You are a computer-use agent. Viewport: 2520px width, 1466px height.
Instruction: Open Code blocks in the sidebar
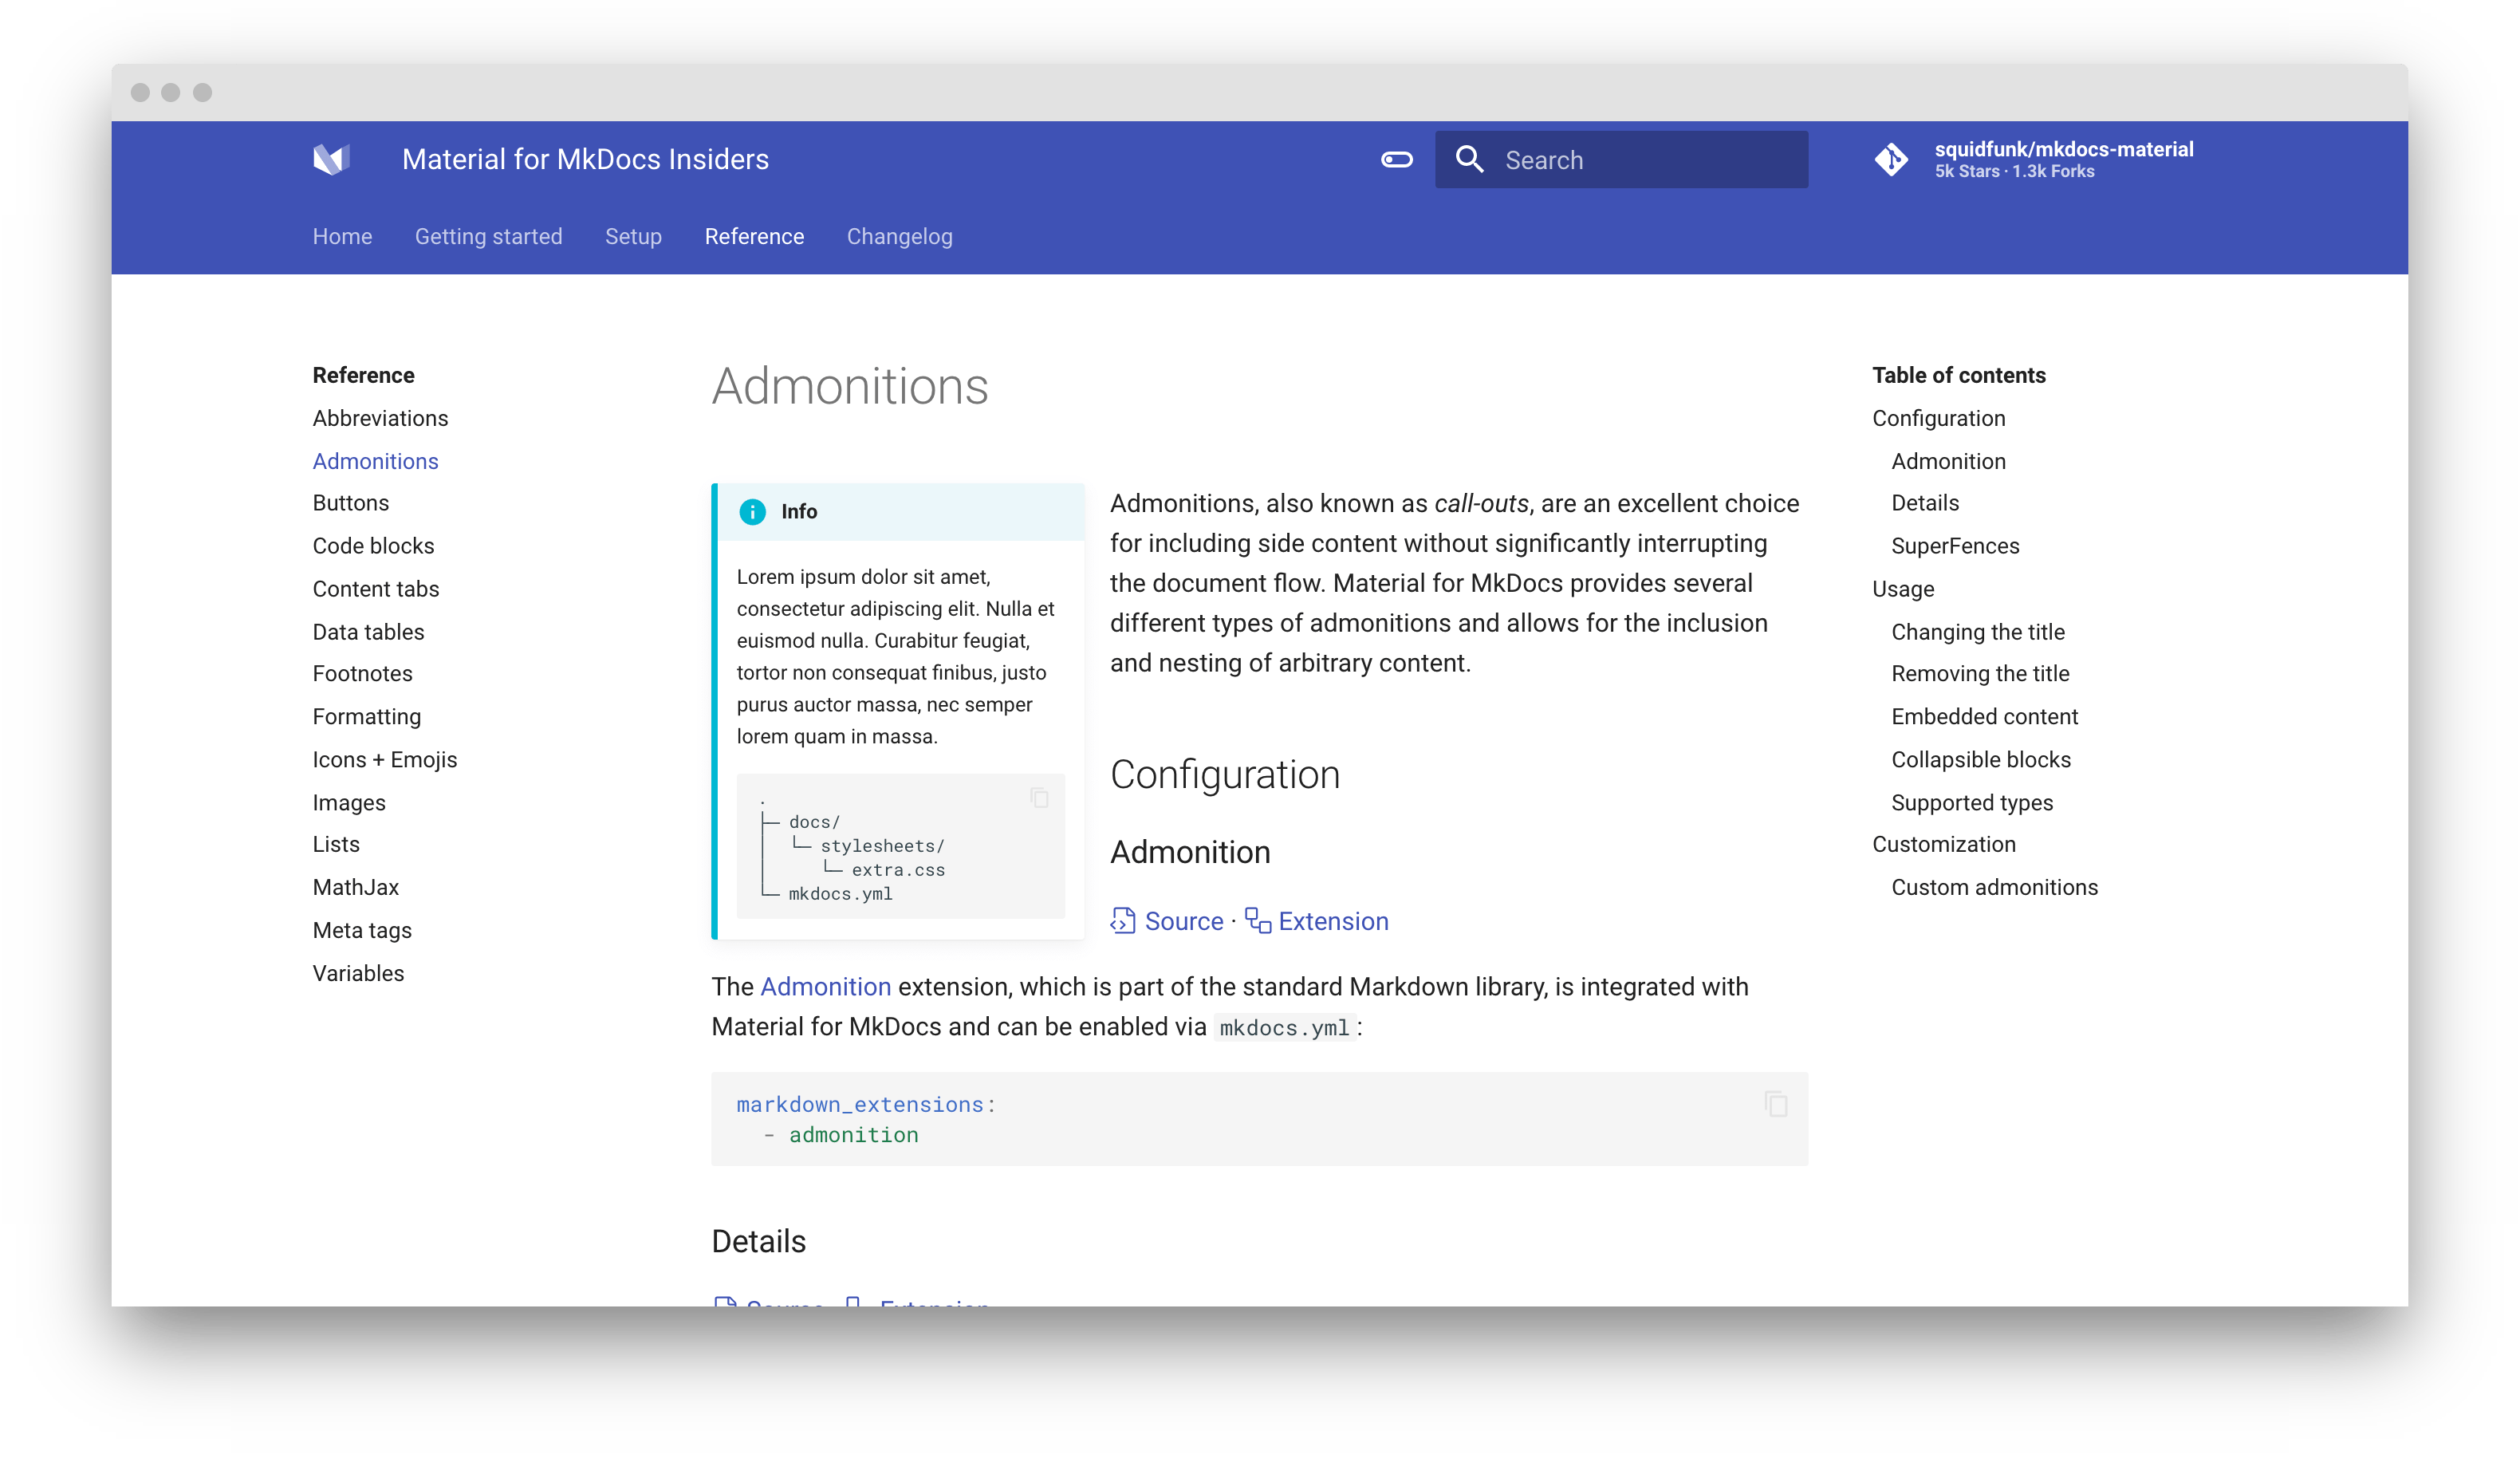(x=373, y=546)
